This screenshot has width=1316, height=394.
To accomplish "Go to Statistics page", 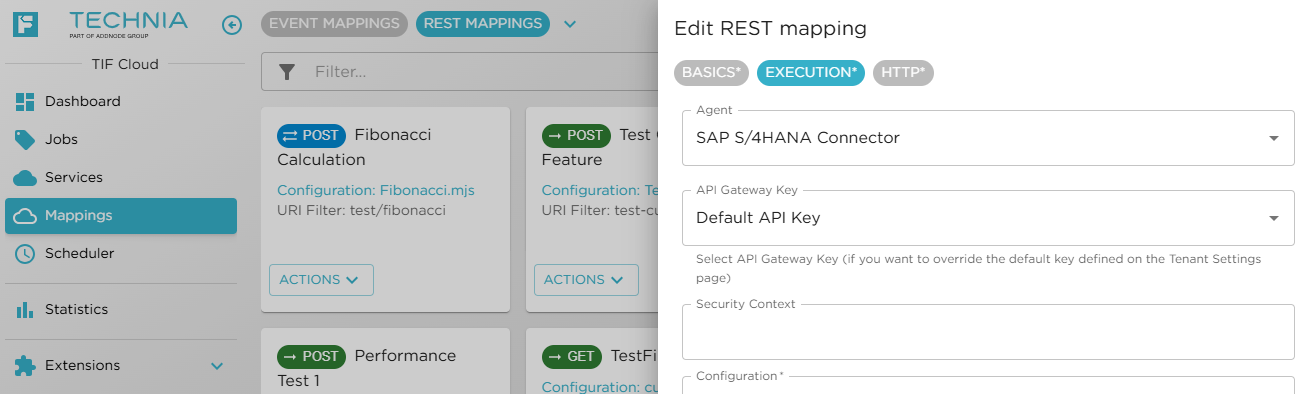I will point(121,309).
